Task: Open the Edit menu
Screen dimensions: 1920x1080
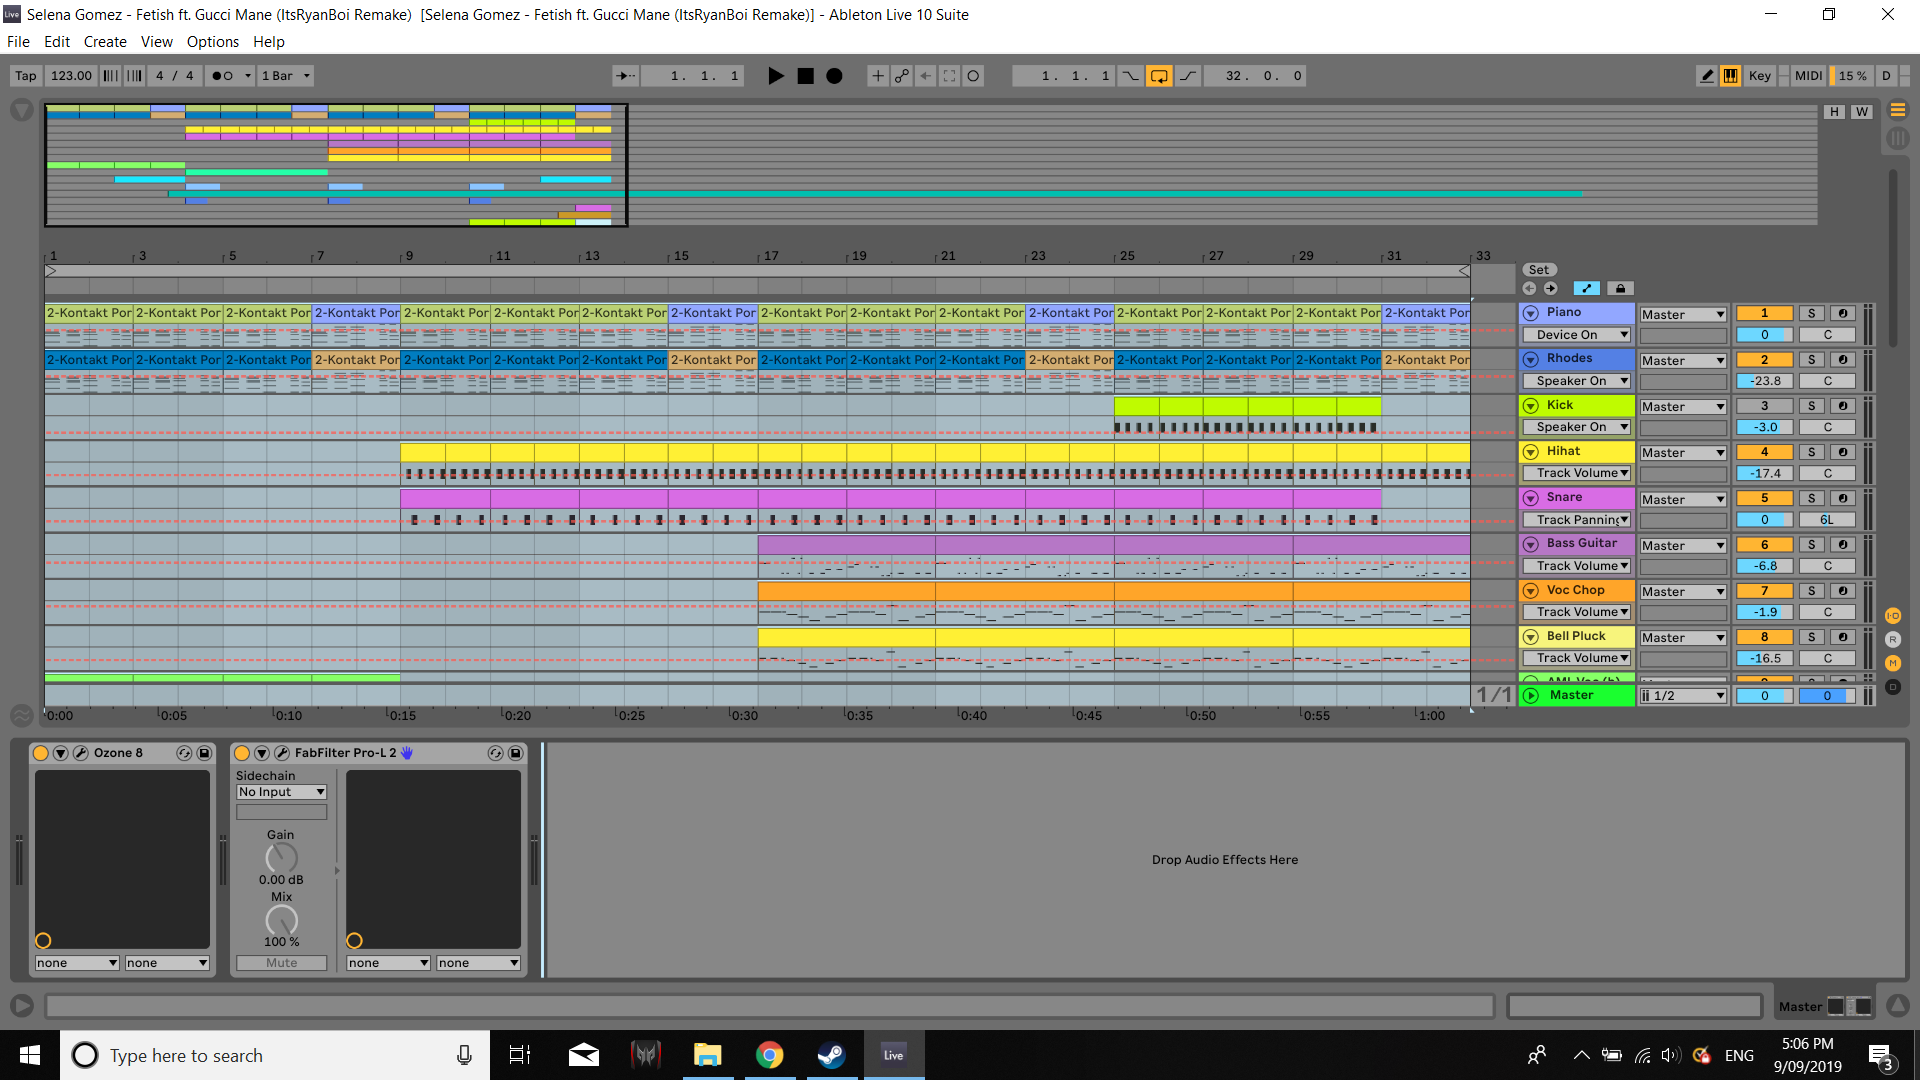Action: [57, 42]
